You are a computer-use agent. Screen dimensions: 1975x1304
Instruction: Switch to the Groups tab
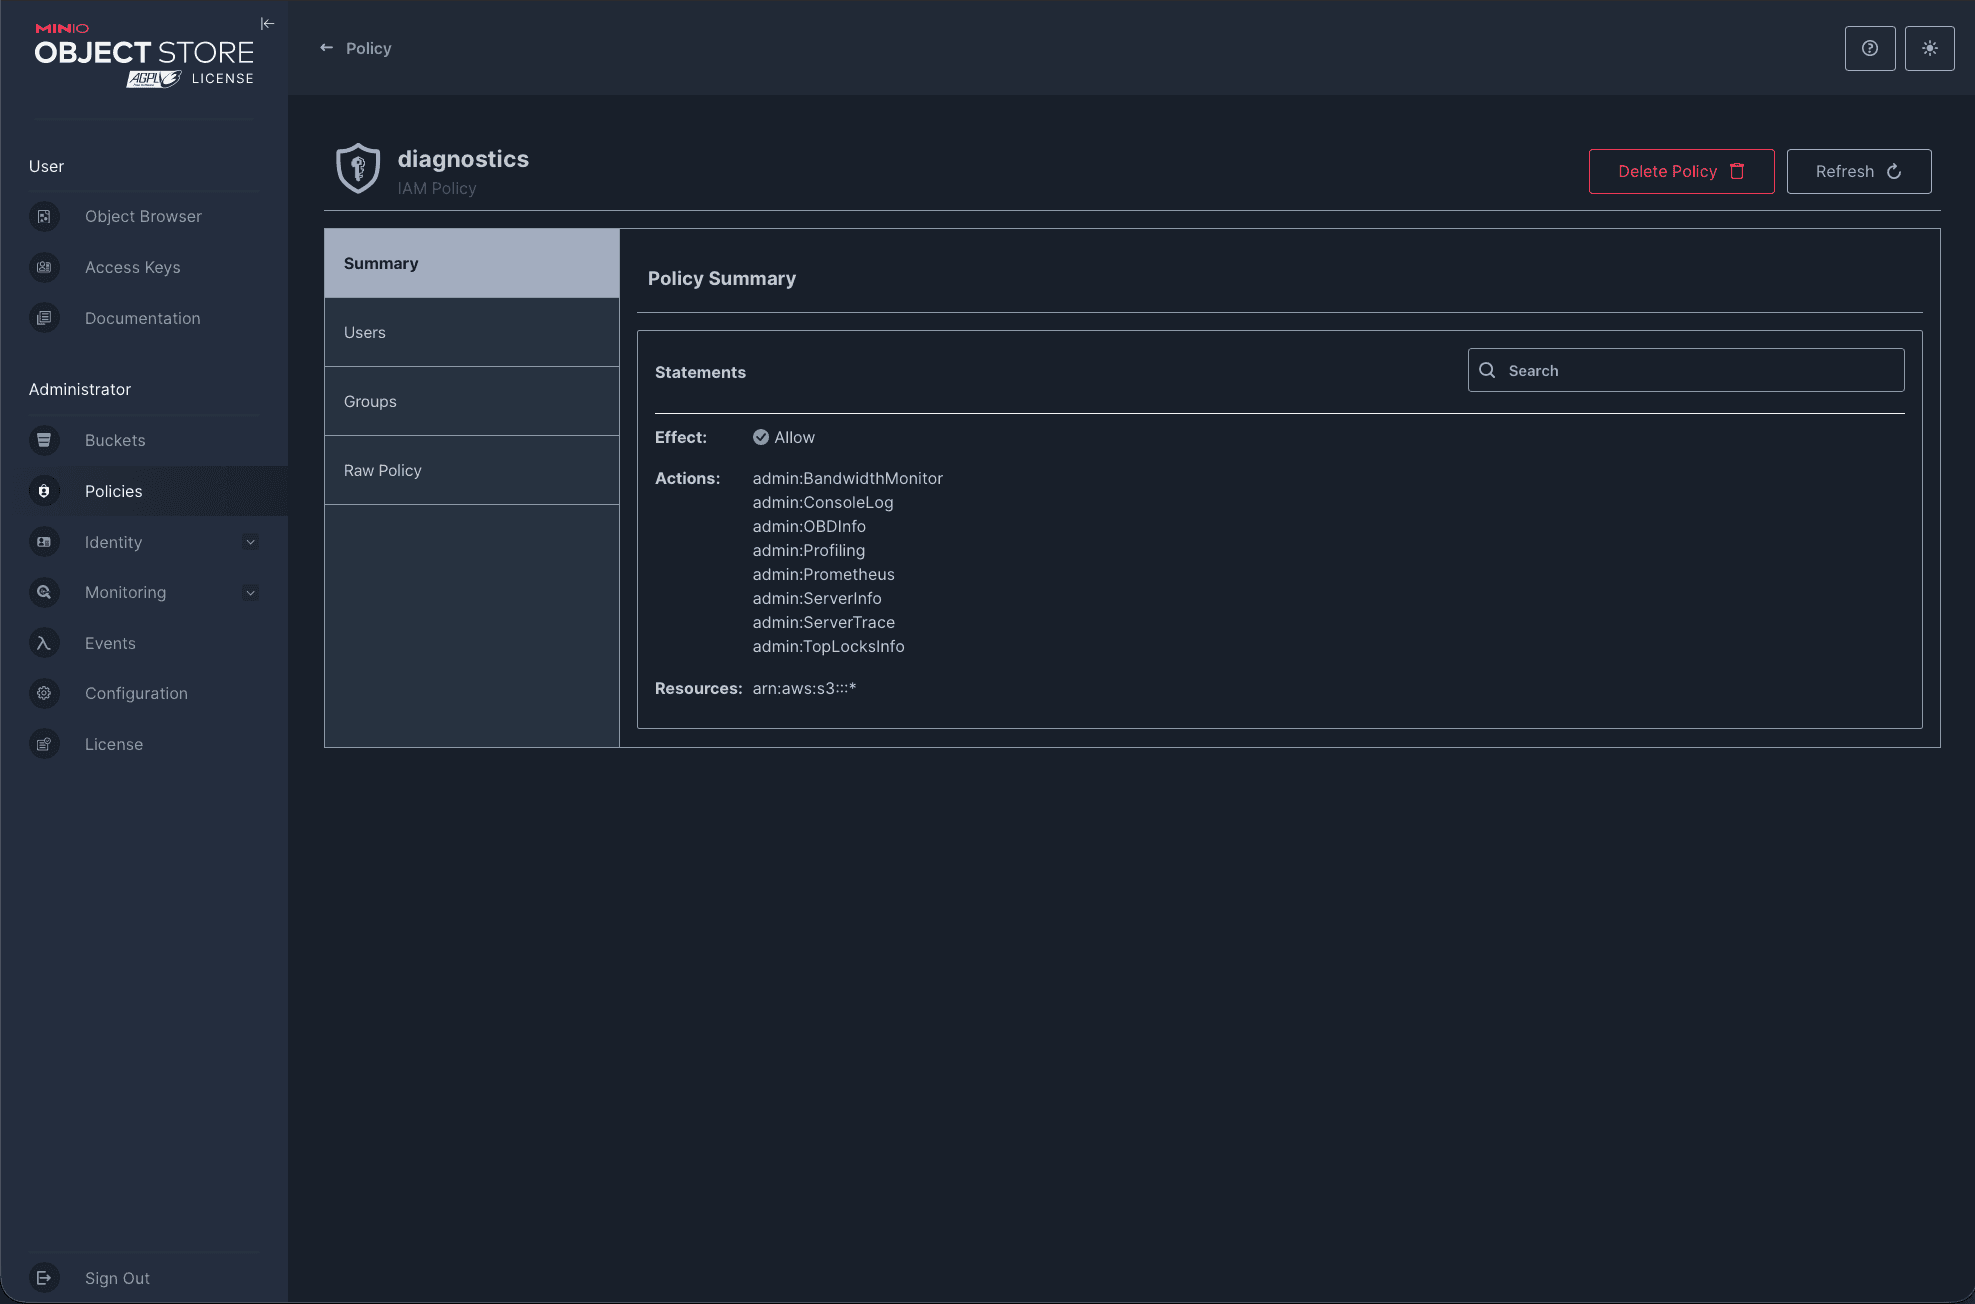(x=472, y=401)
